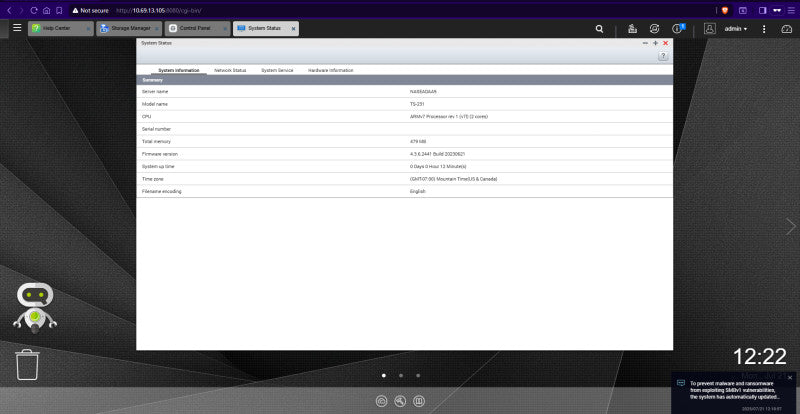Open background tasks icon in top bar

[x=632, y=29]
